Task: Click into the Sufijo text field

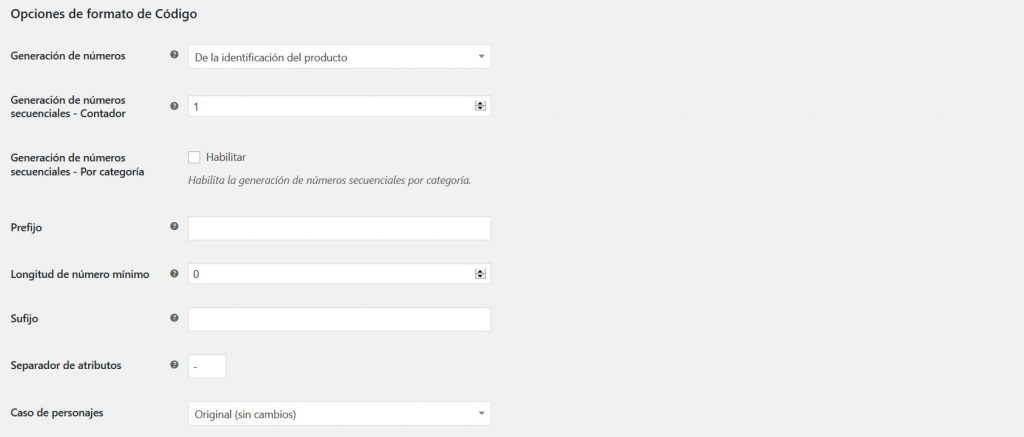Action: click(339, 319)
